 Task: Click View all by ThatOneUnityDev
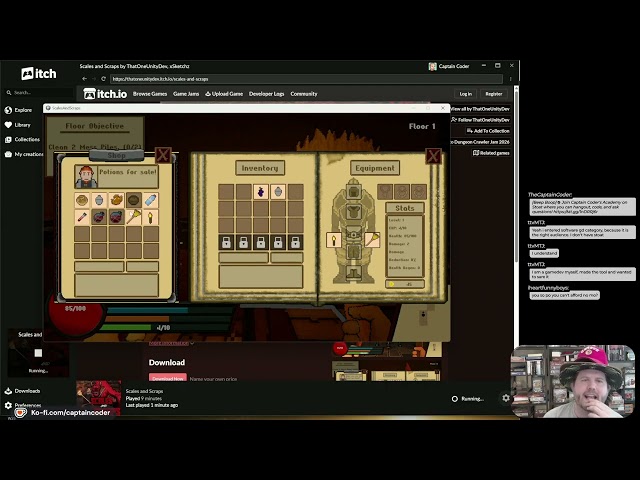[x=480, y=109]
